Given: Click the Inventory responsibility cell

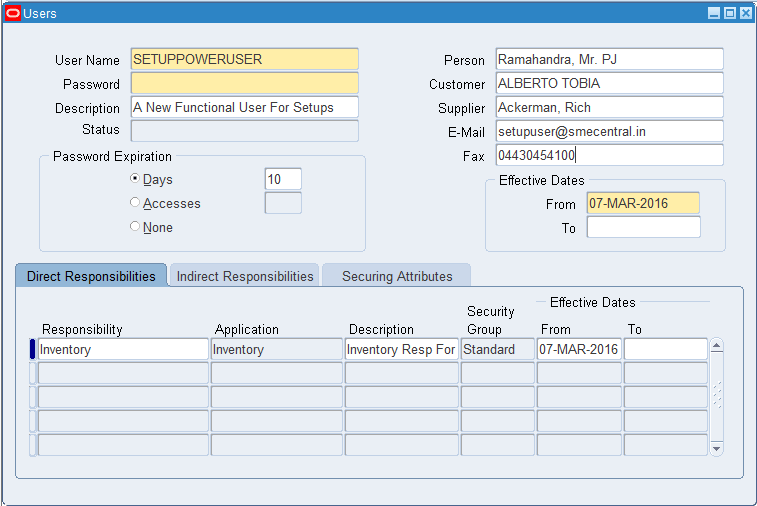Looking at the screenshot, I should point(123,350).
